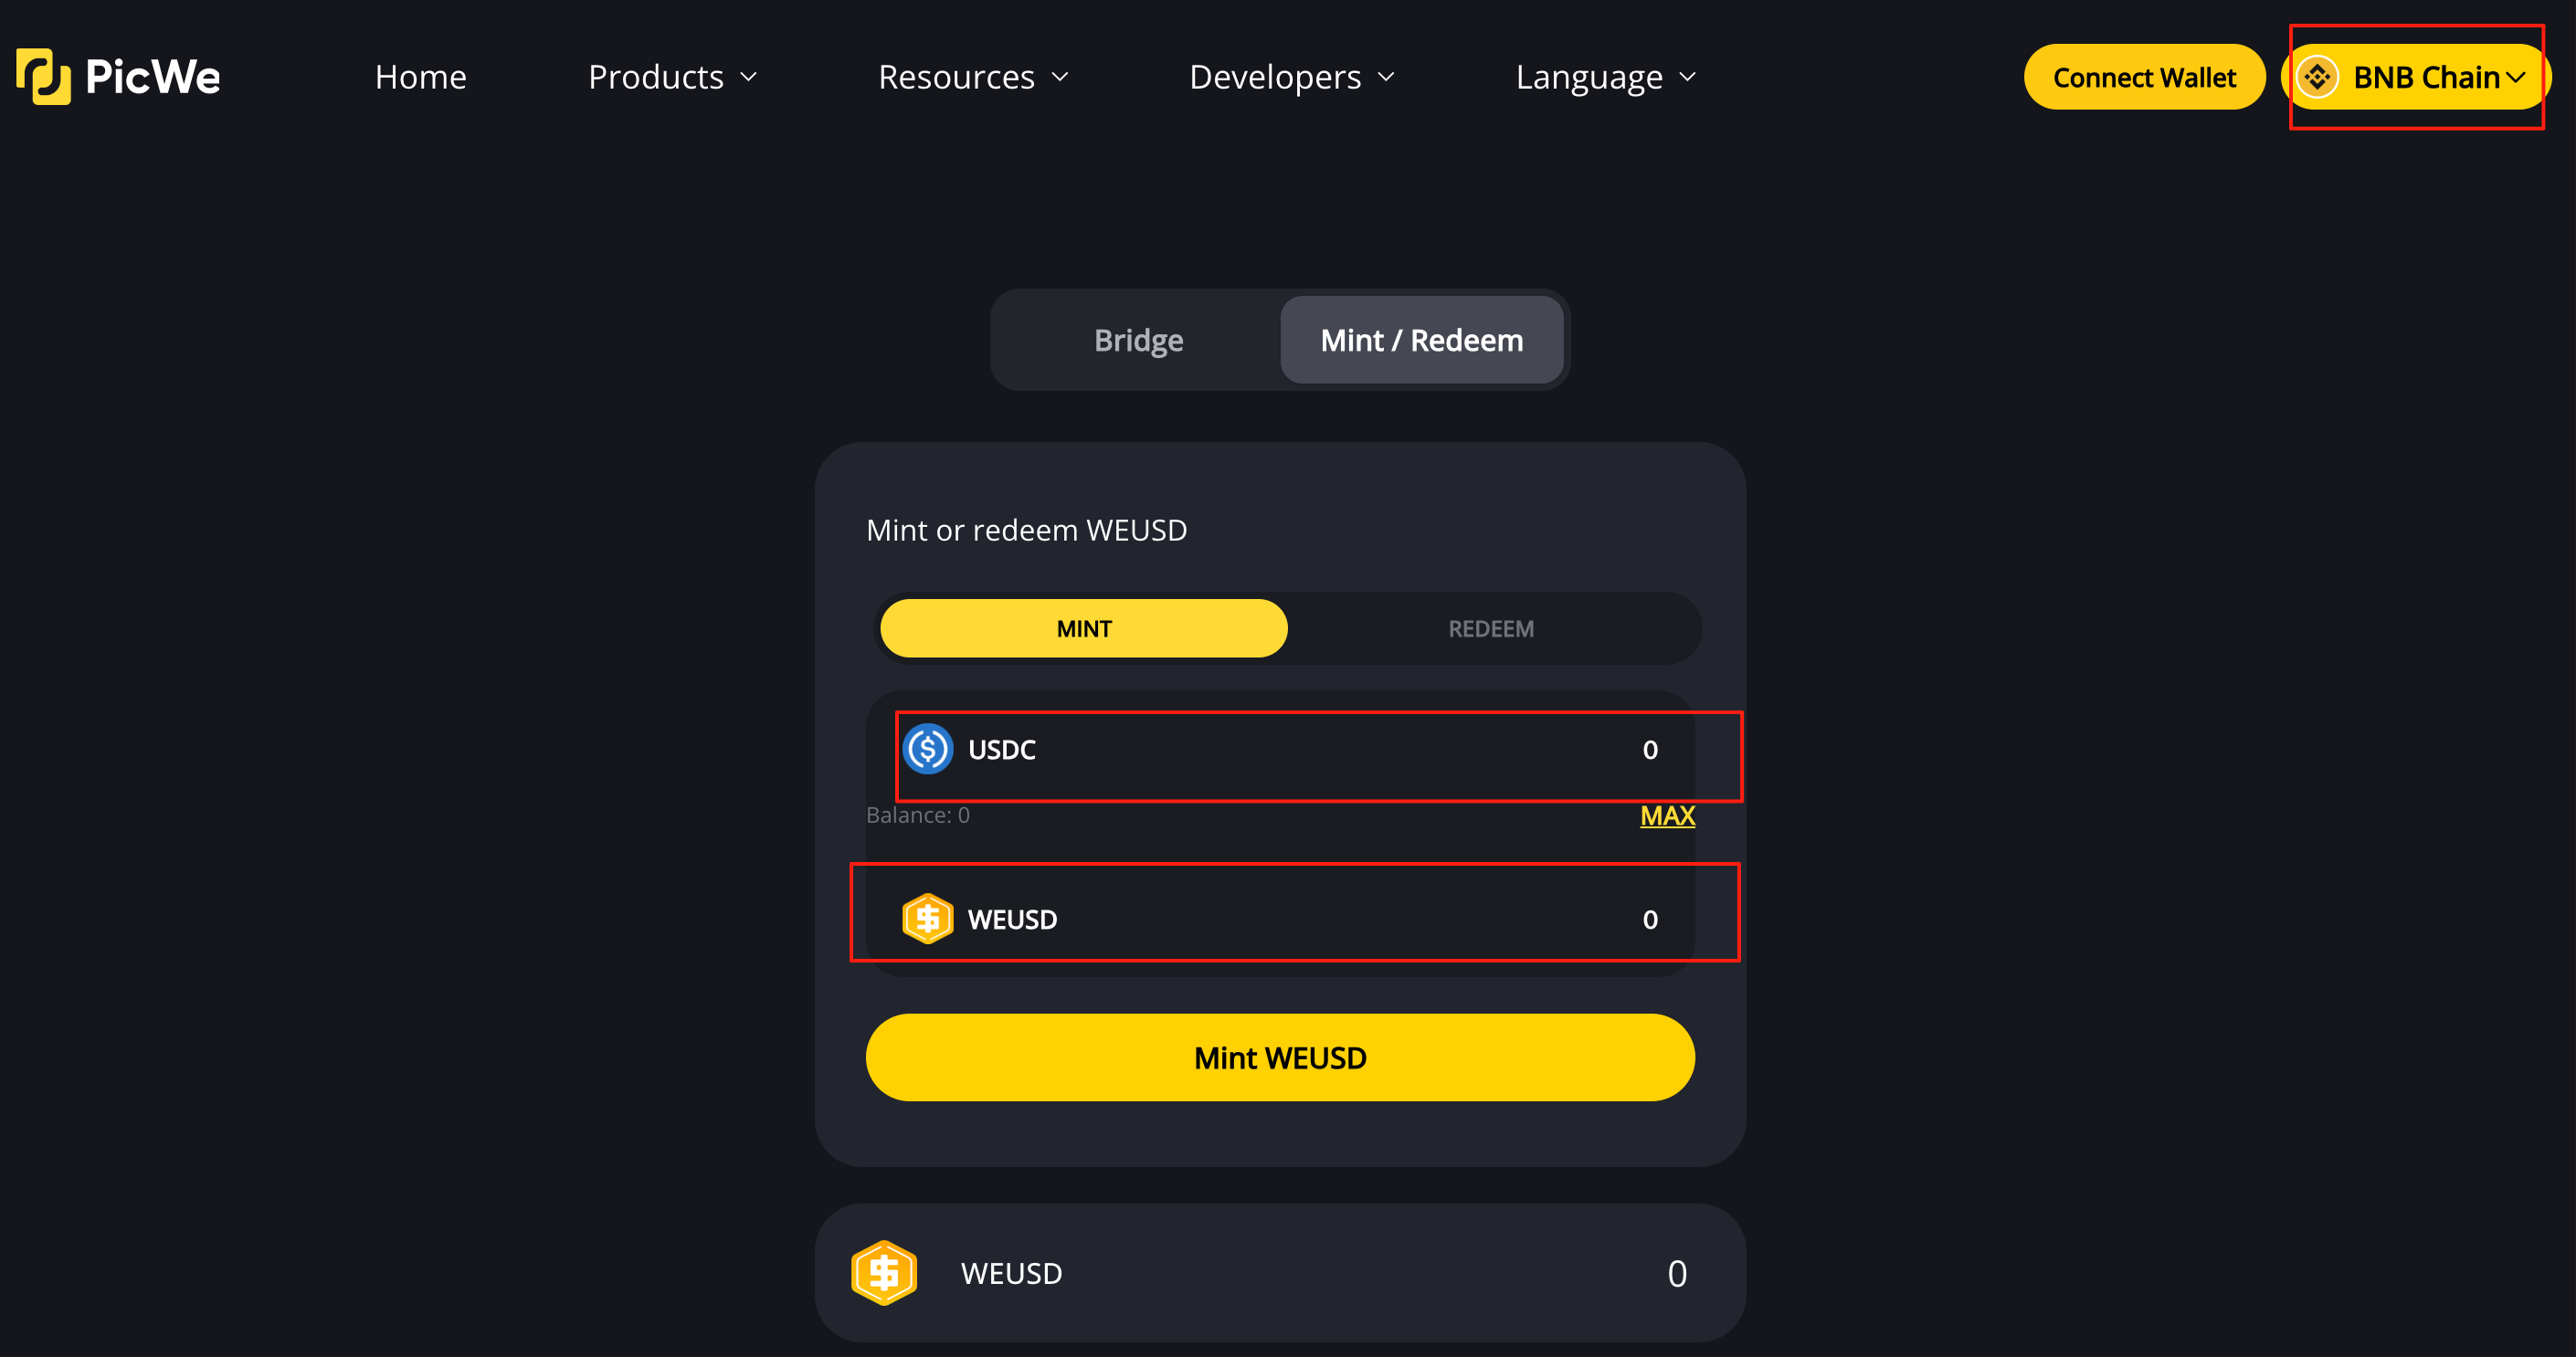Click the BNB Chain dropdown chevron
Screen dimensions: 2576x1357
point(2516,77)
